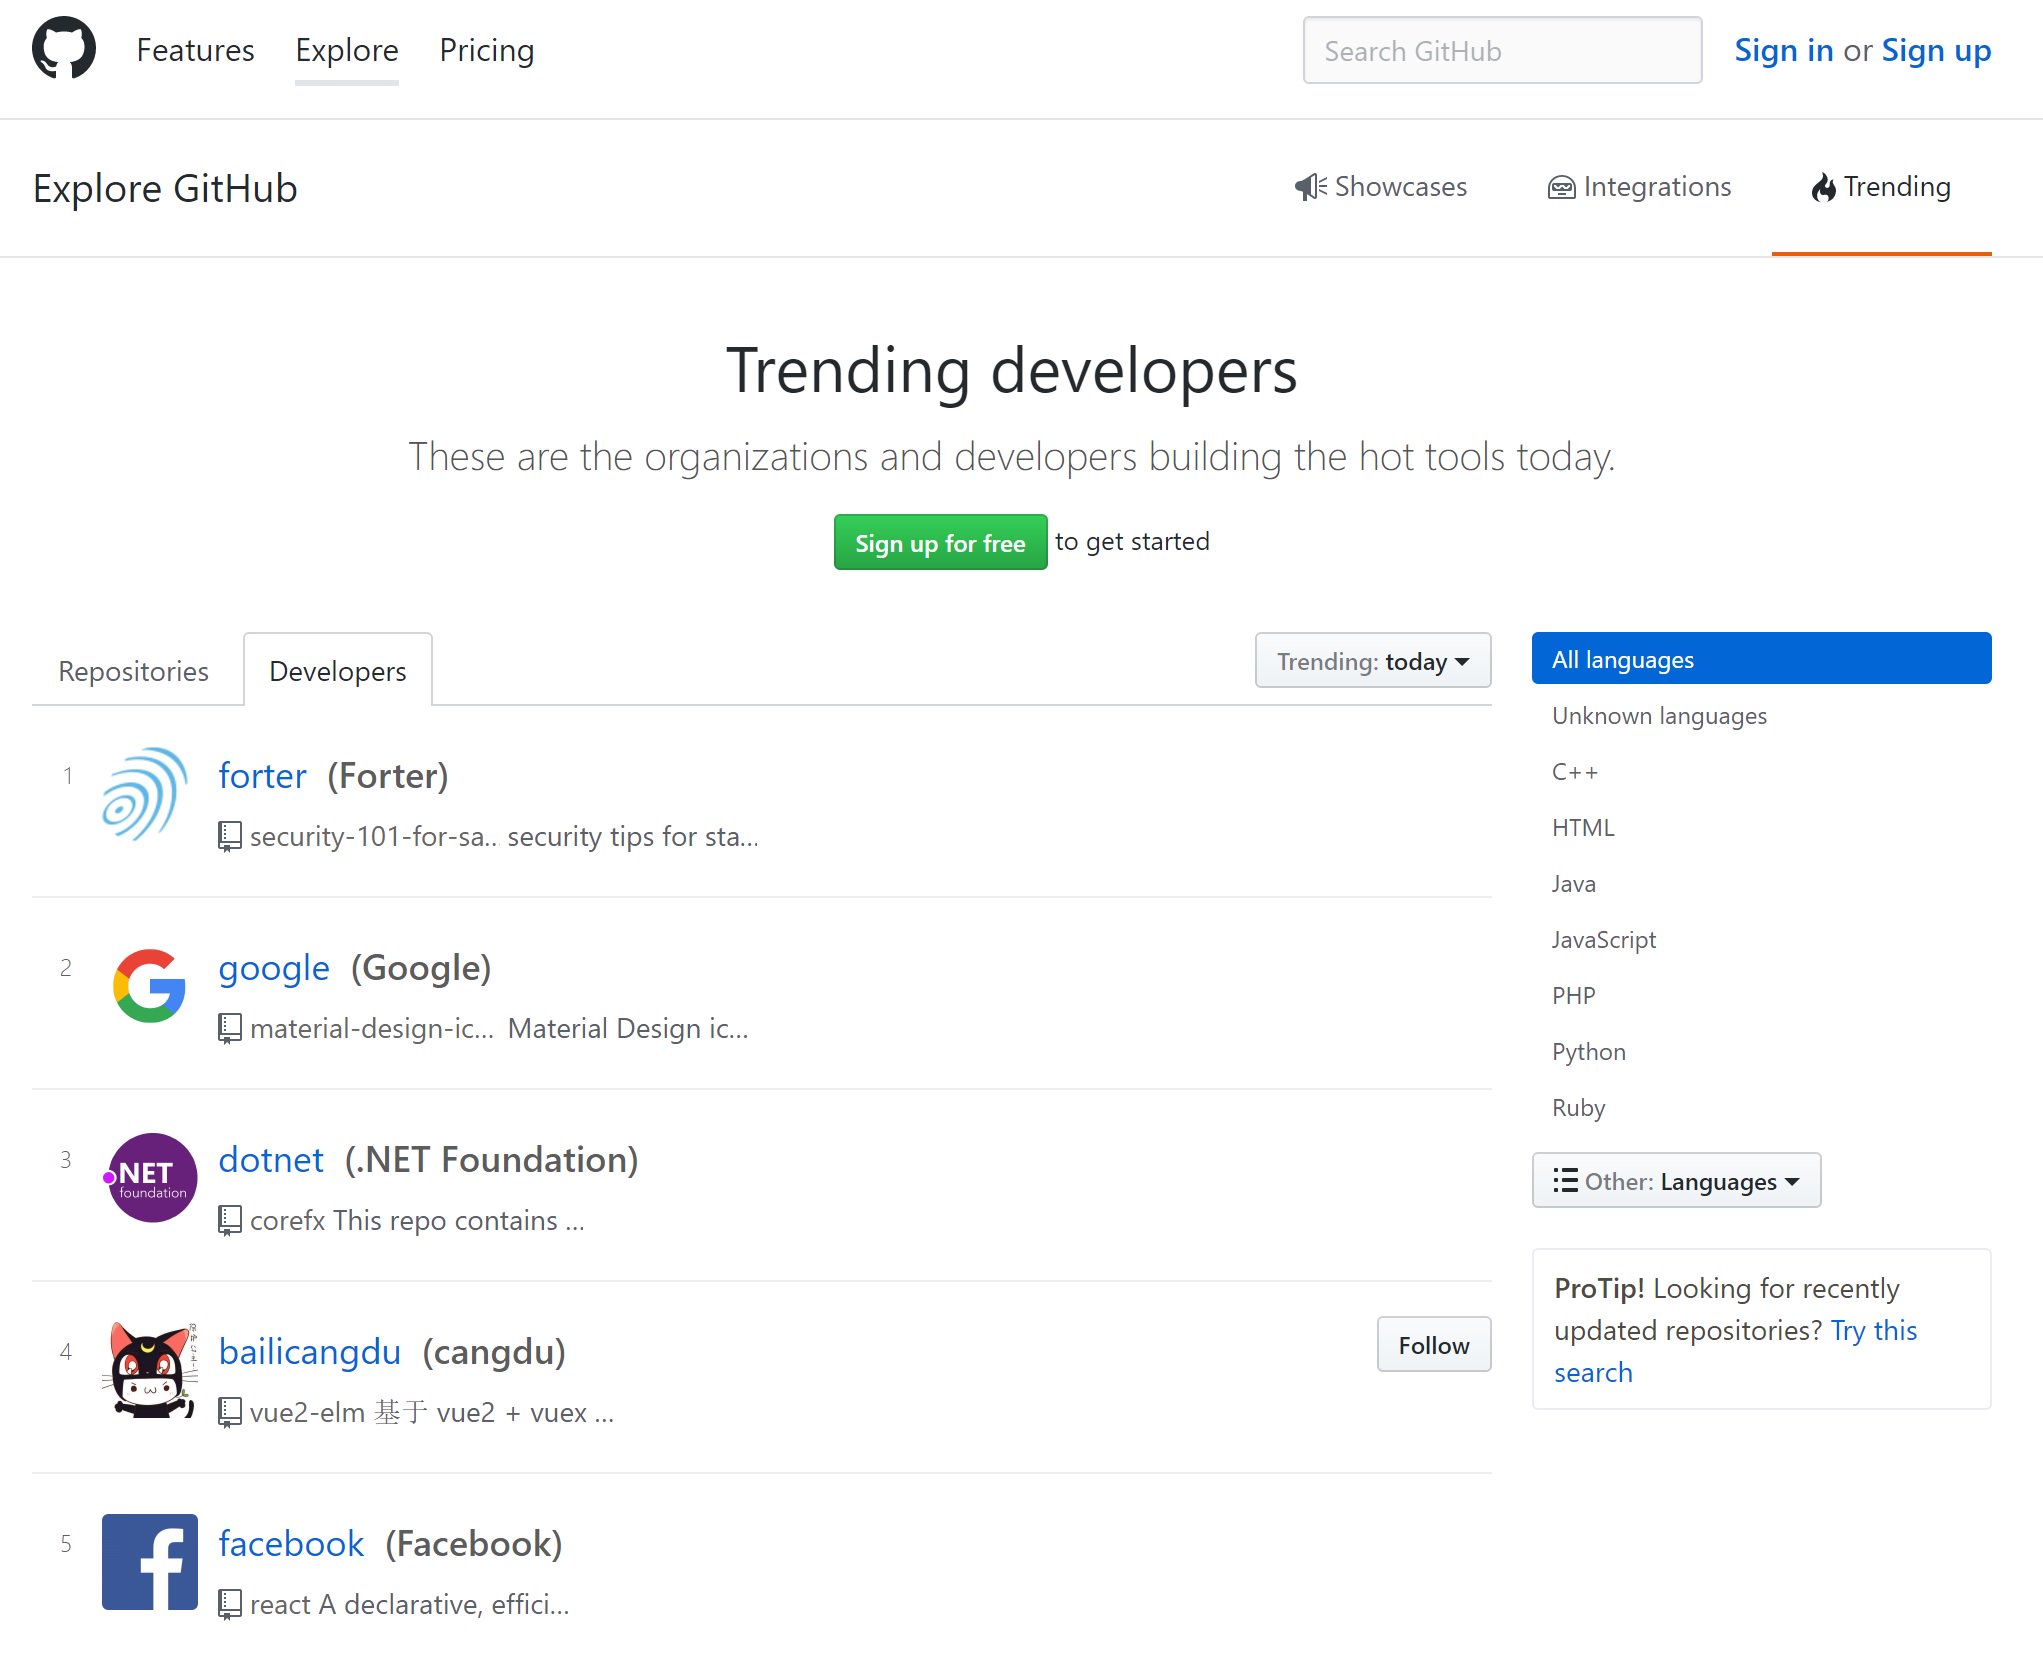Screen dimensions: 2043x1661
Task: Go to Features in top navigation
Action: (x=195, y=50)
